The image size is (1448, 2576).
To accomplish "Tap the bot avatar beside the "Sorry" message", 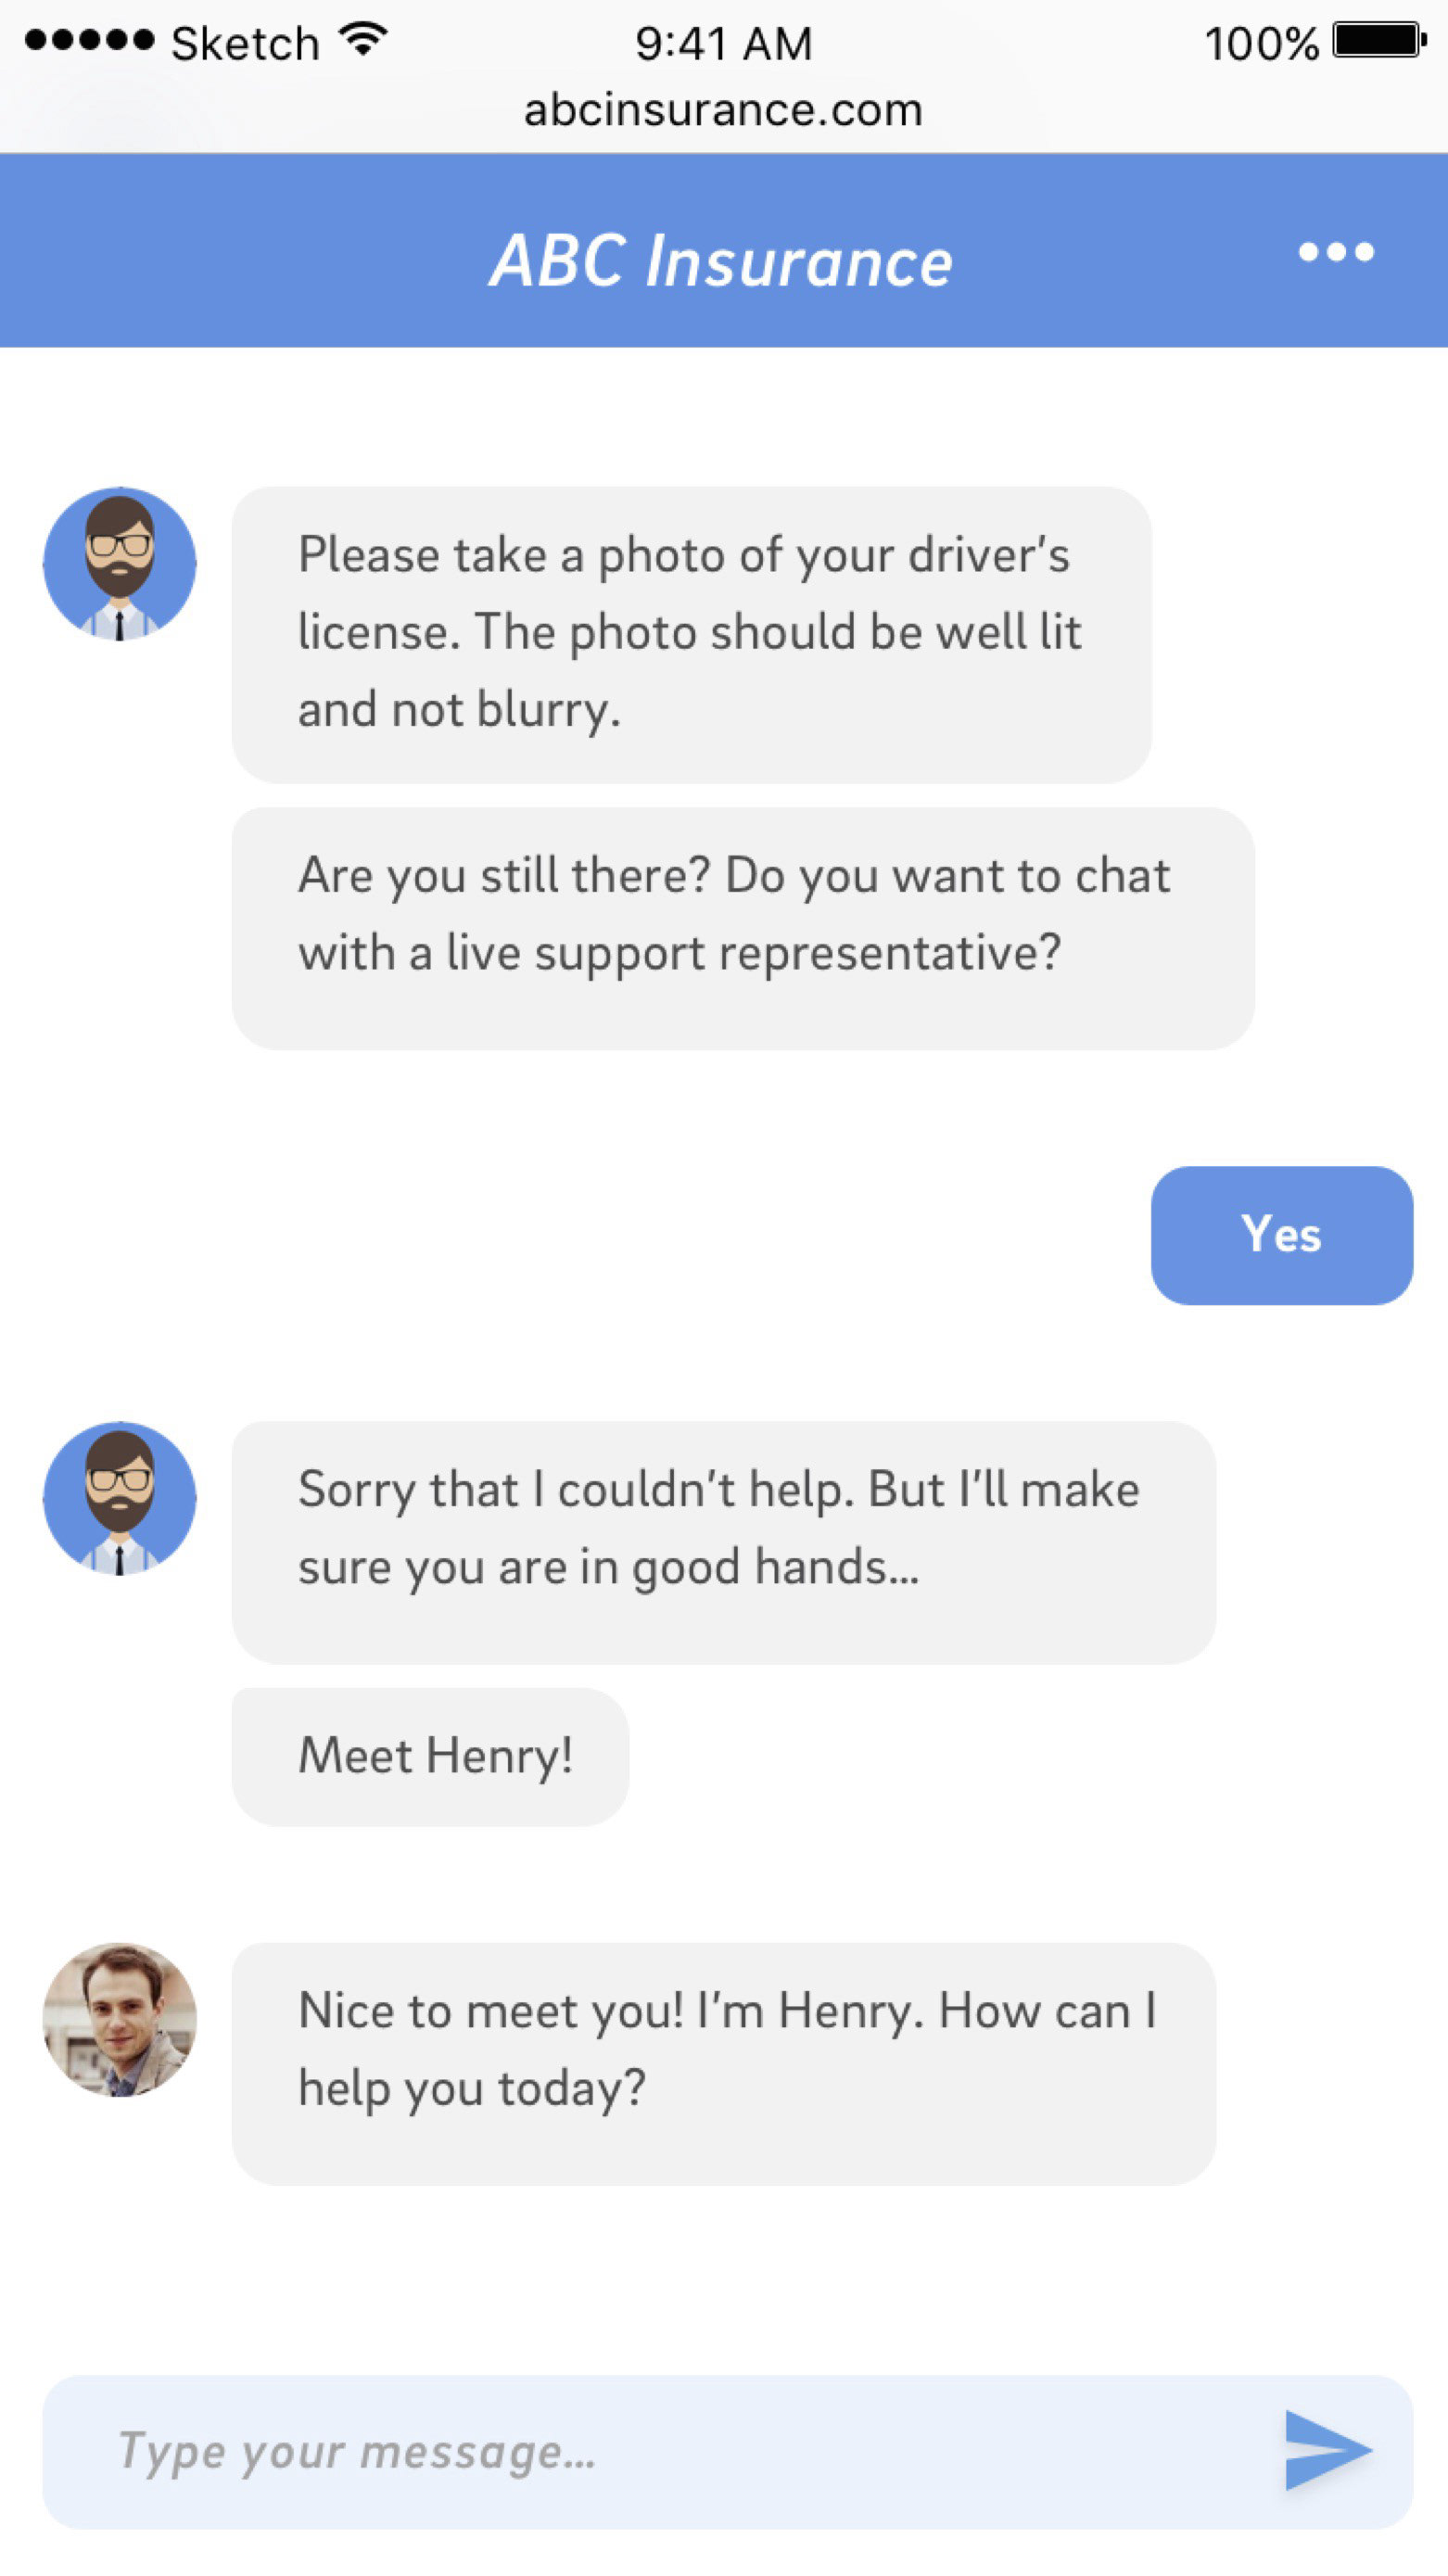I will 120,1498.
